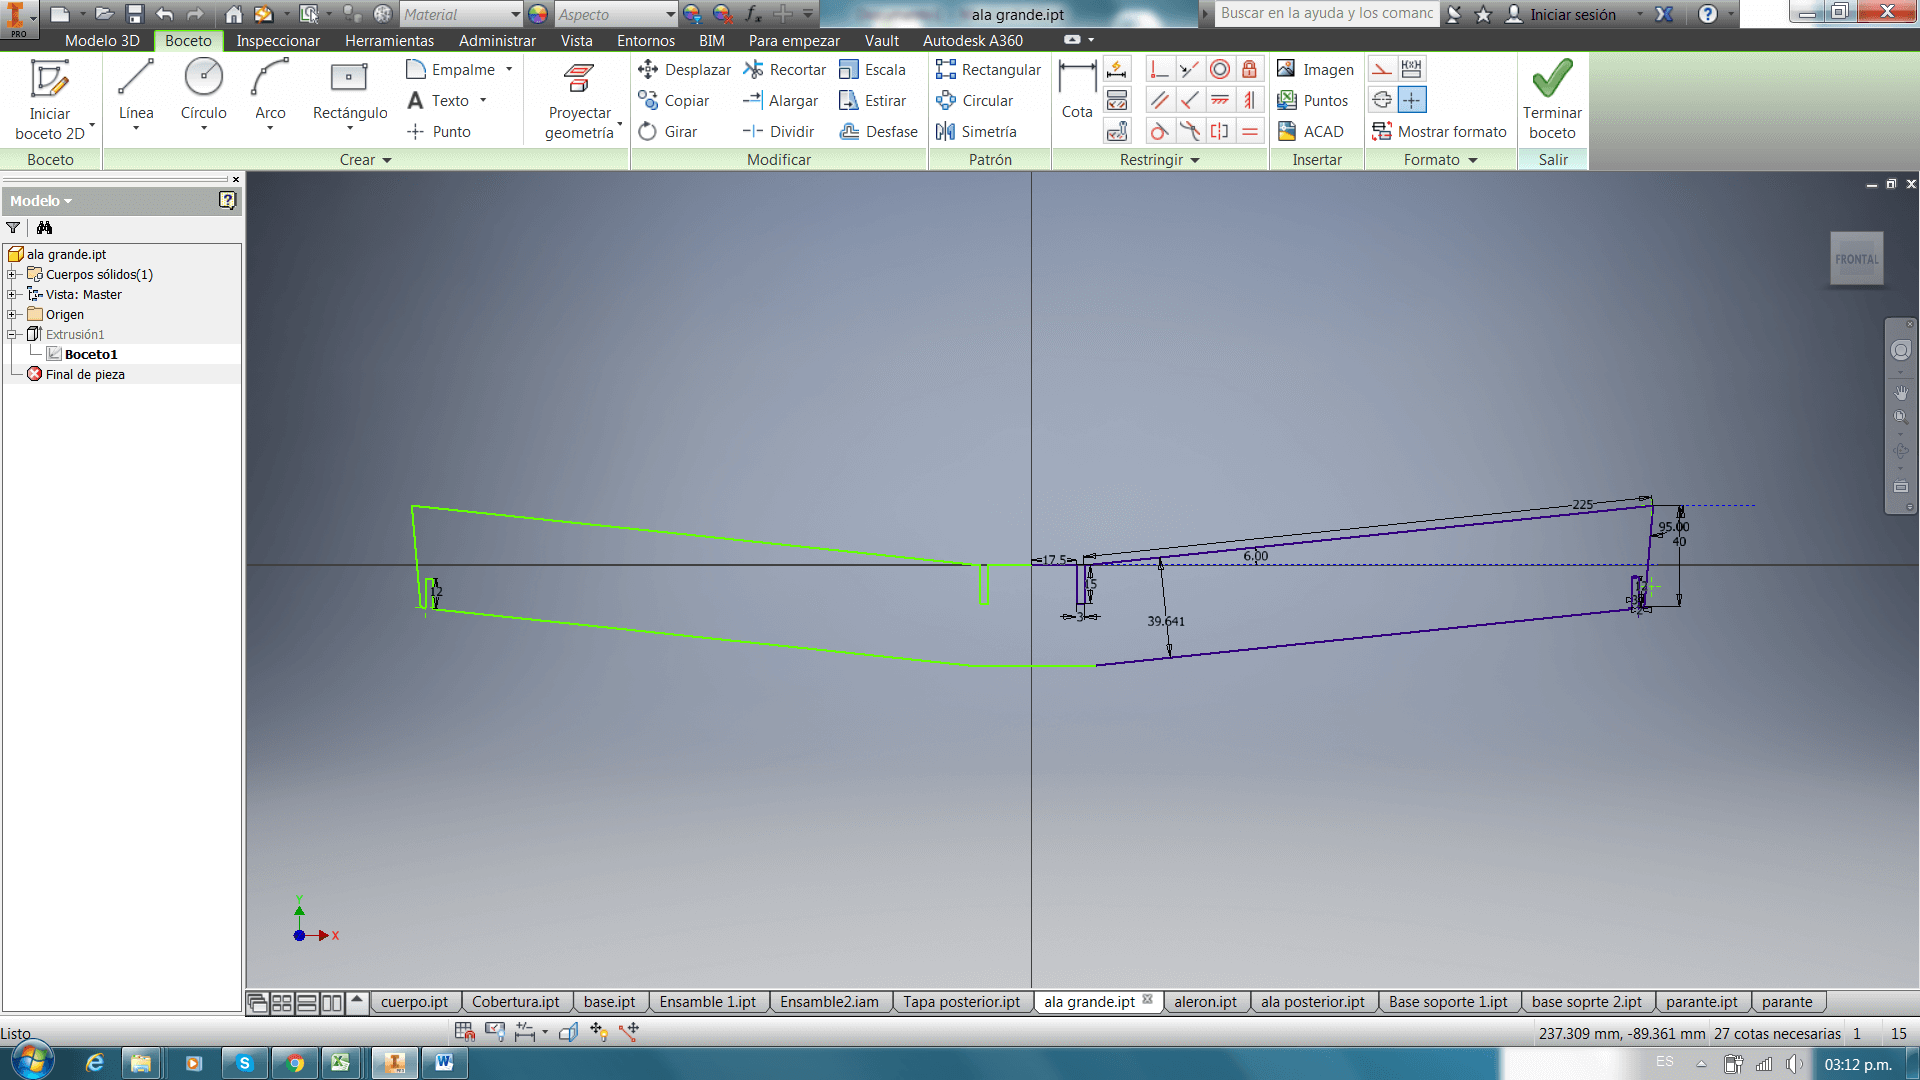
Task: Choose the Cota dimension tool
Action: point(1076,90)
